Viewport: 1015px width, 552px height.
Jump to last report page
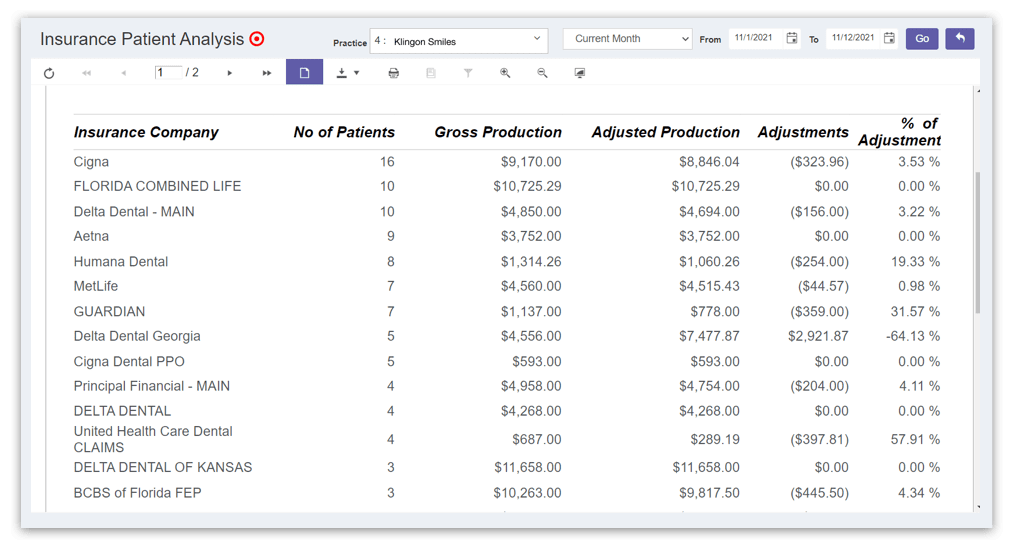(x=267, y=73)
